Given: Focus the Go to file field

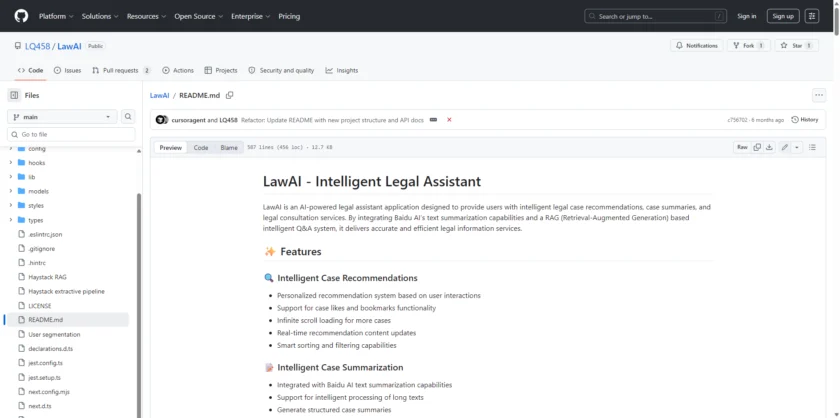Looking at the screenshot, I should pyautogui.click(x=71, y=135).
